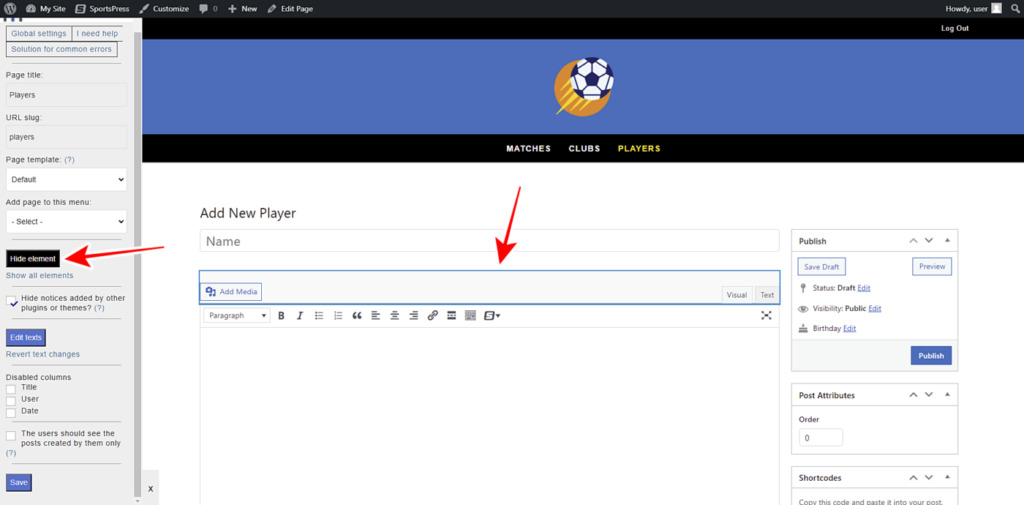Image resolution: width=1024 pixels, height=505 pixels.
Task: Click Edit Page in admin bar
Action: click(x=290, y=8)
